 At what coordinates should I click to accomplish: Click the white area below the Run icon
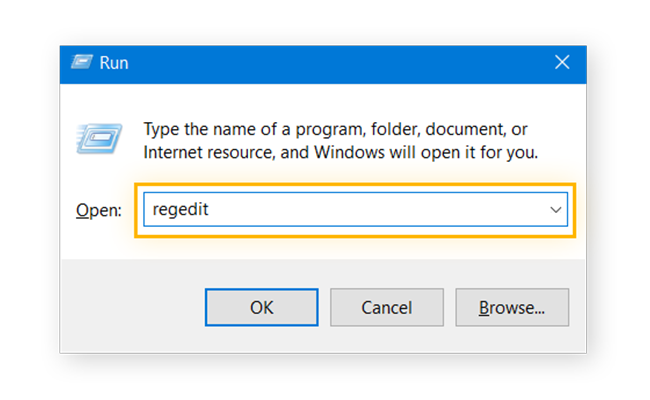click(x=99, y=174)
